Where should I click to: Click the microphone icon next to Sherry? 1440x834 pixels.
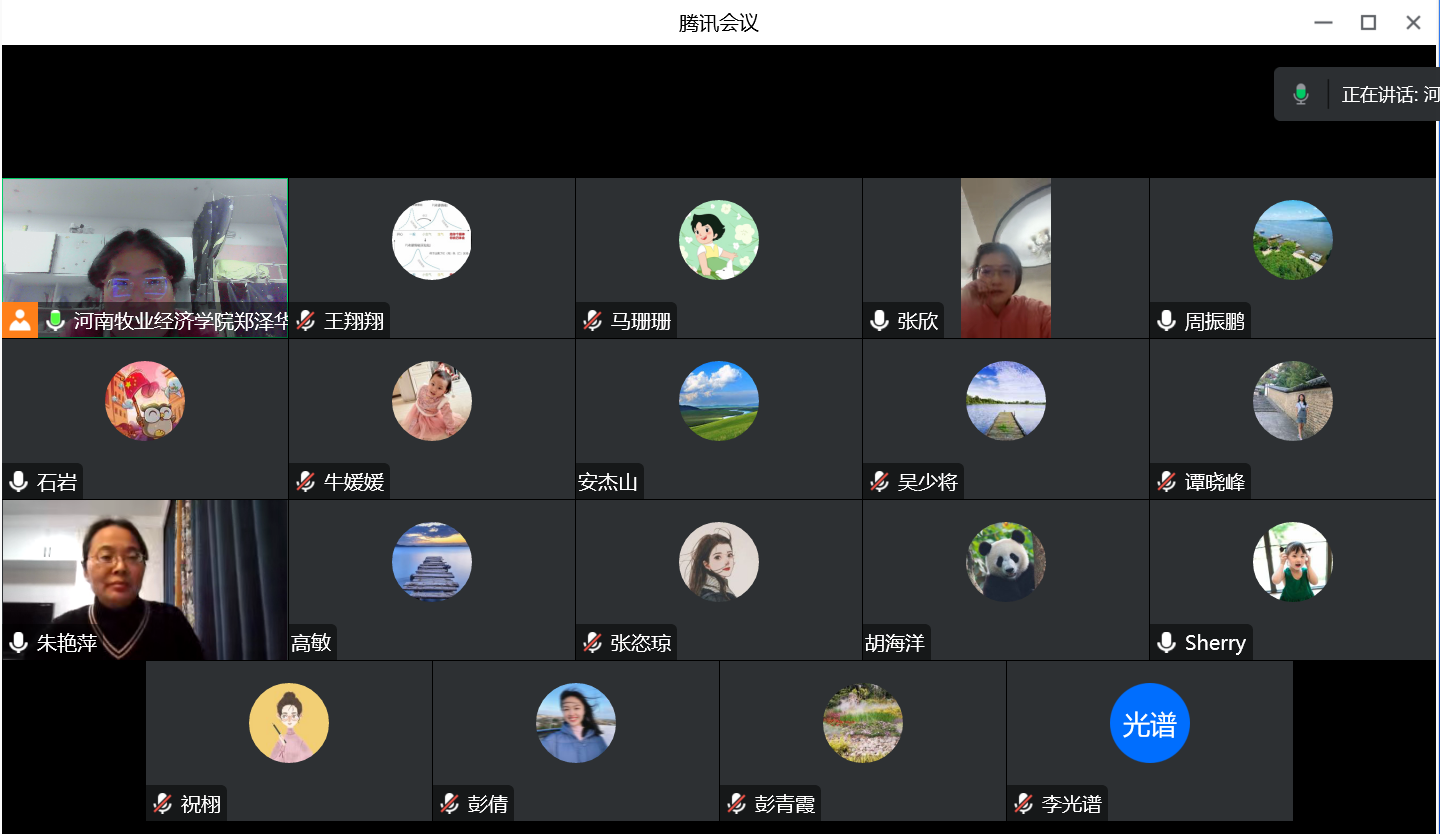click(1167, 642)
